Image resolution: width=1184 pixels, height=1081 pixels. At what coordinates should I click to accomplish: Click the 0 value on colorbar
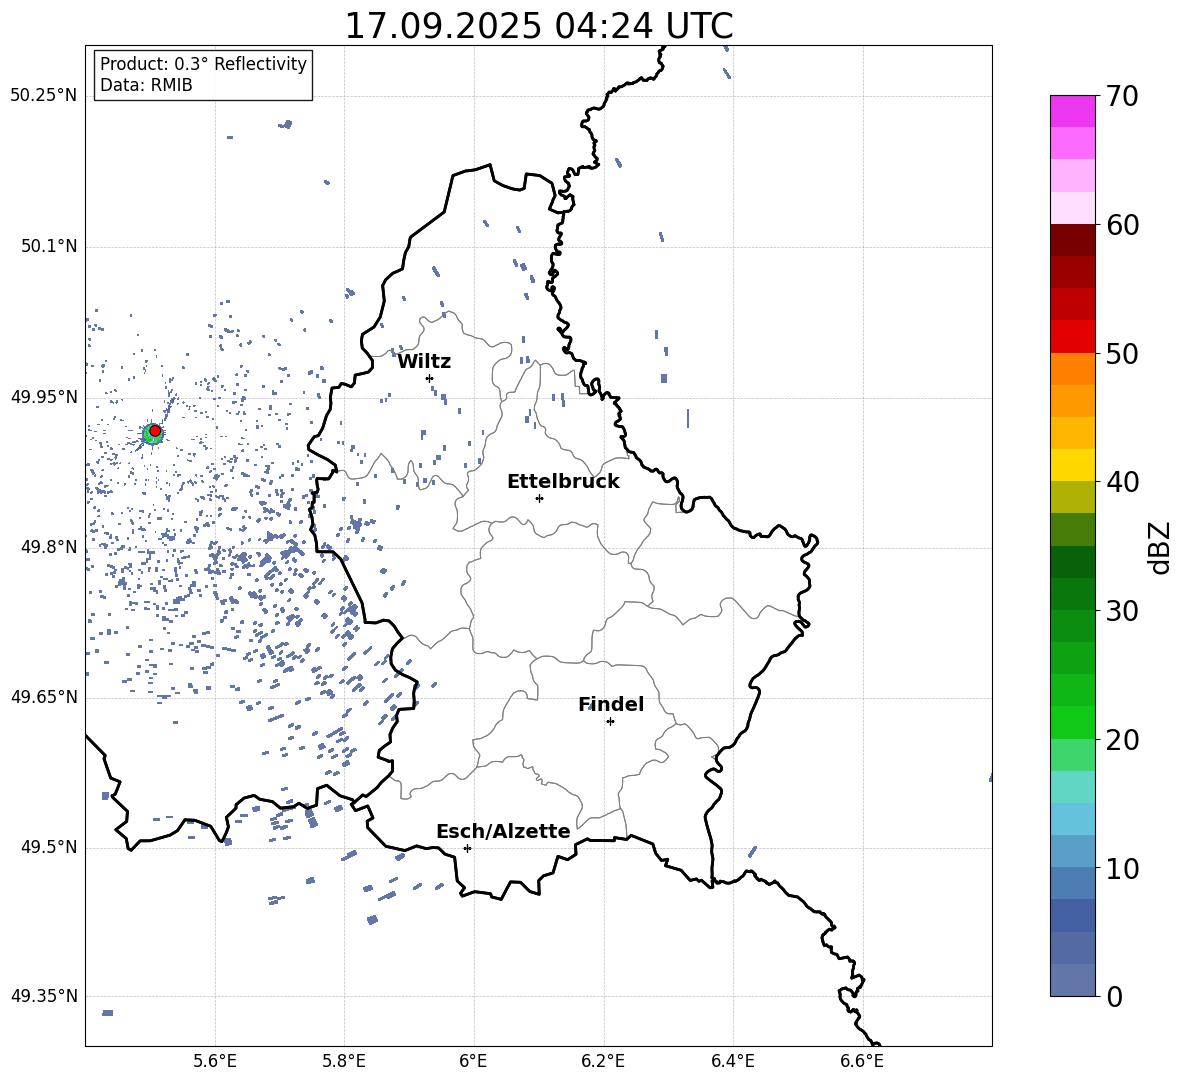[1115, 996]
